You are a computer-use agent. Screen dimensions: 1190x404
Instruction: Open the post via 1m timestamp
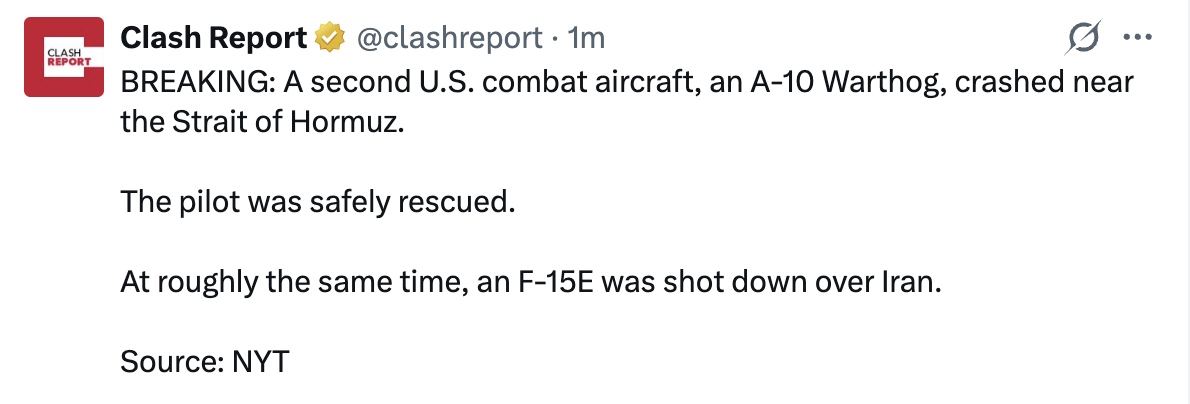point(586,37)
